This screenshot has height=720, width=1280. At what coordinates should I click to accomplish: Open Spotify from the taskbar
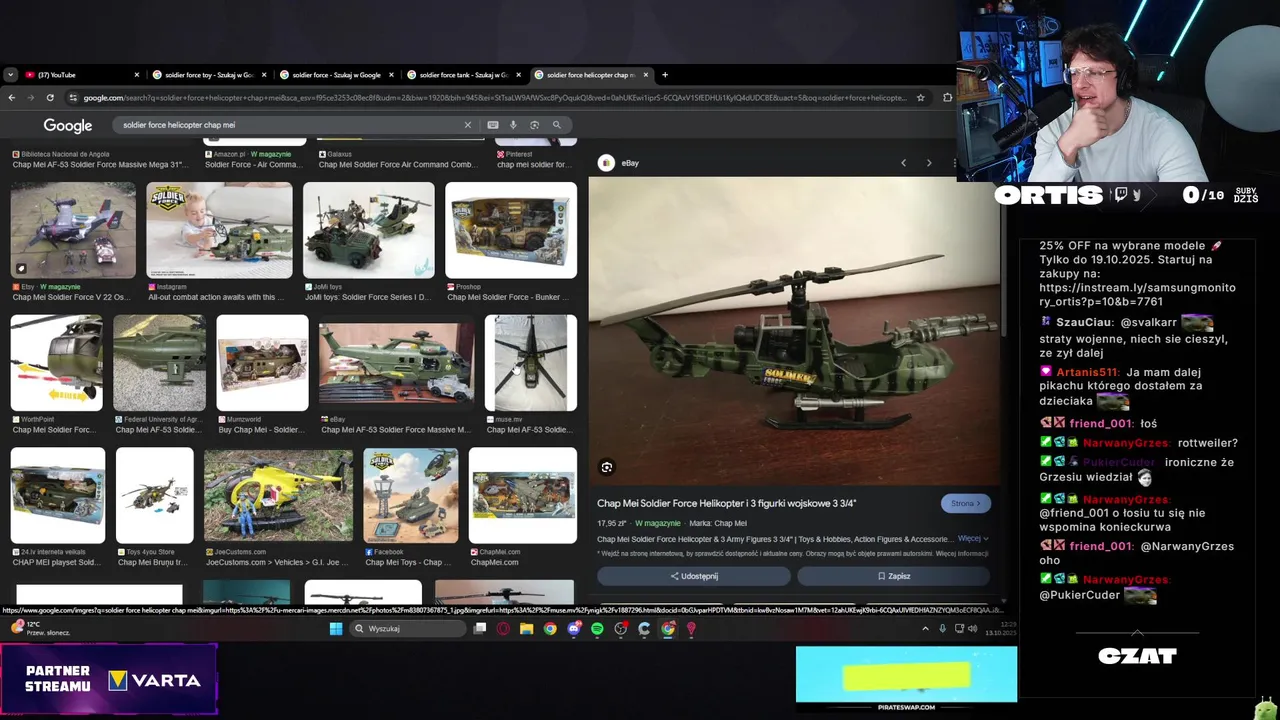(597, 628)
